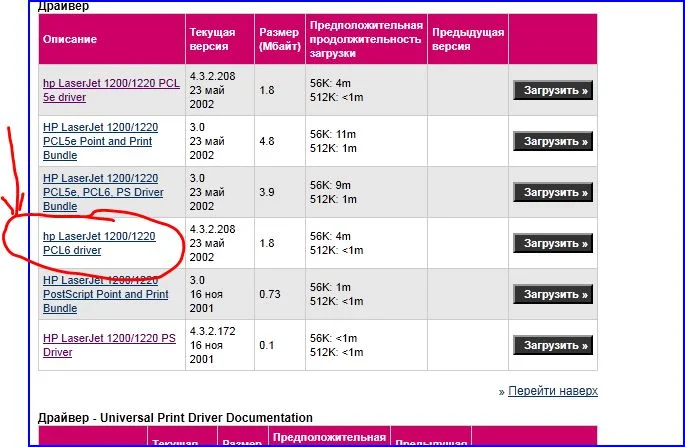Viewport: 685px width, 447px height.
Task: Click the Предыдущая версия column header
Action: pos(468,39)
